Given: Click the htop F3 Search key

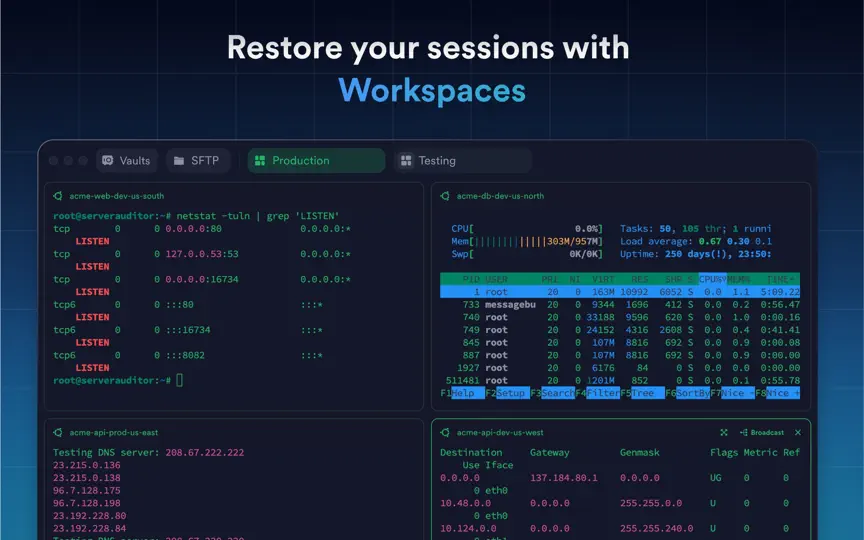Looking at the screenshot, I should [553, 393].
